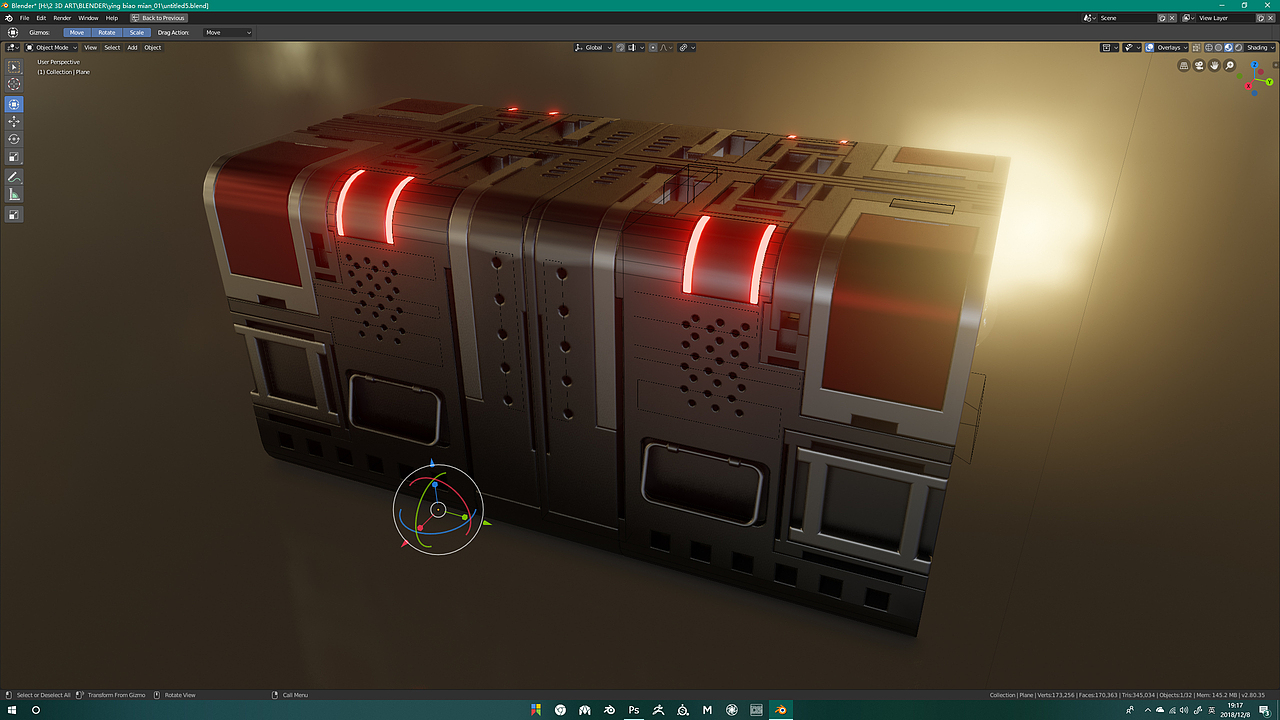Open the Object menu in the viewport header
This screenshot has height=720, width=1280.
click(x=152, y=47)
